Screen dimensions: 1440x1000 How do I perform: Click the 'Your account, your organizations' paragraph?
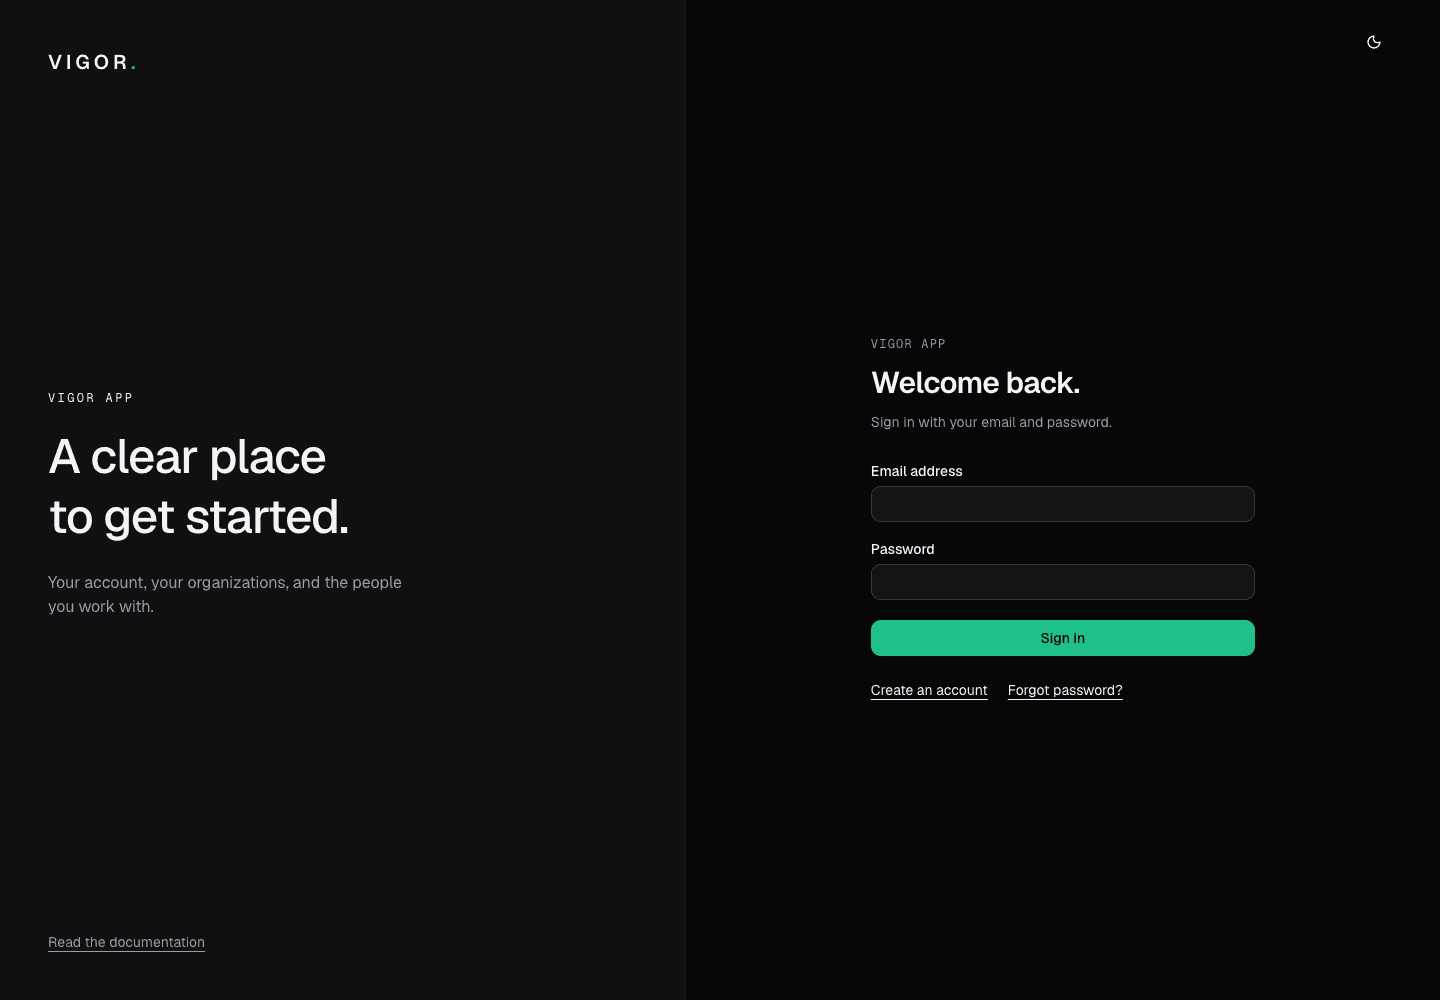[x=225, y=594]
